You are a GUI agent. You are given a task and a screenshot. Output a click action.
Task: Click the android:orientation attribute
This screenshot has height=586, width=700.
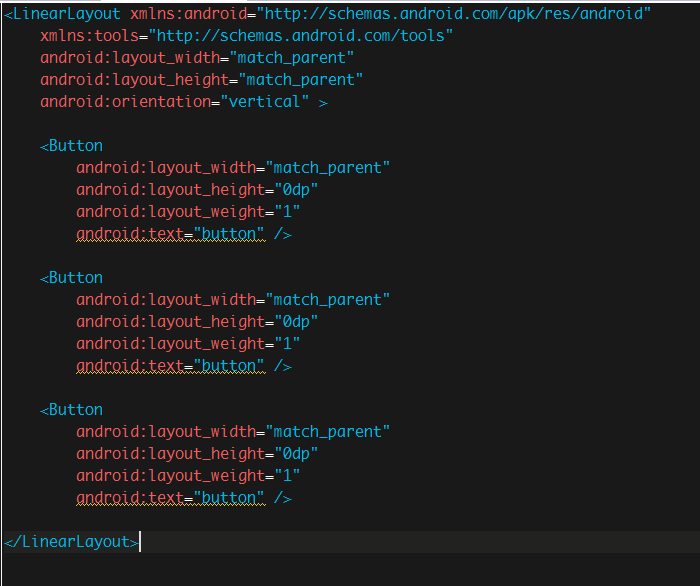coord(125,102)
